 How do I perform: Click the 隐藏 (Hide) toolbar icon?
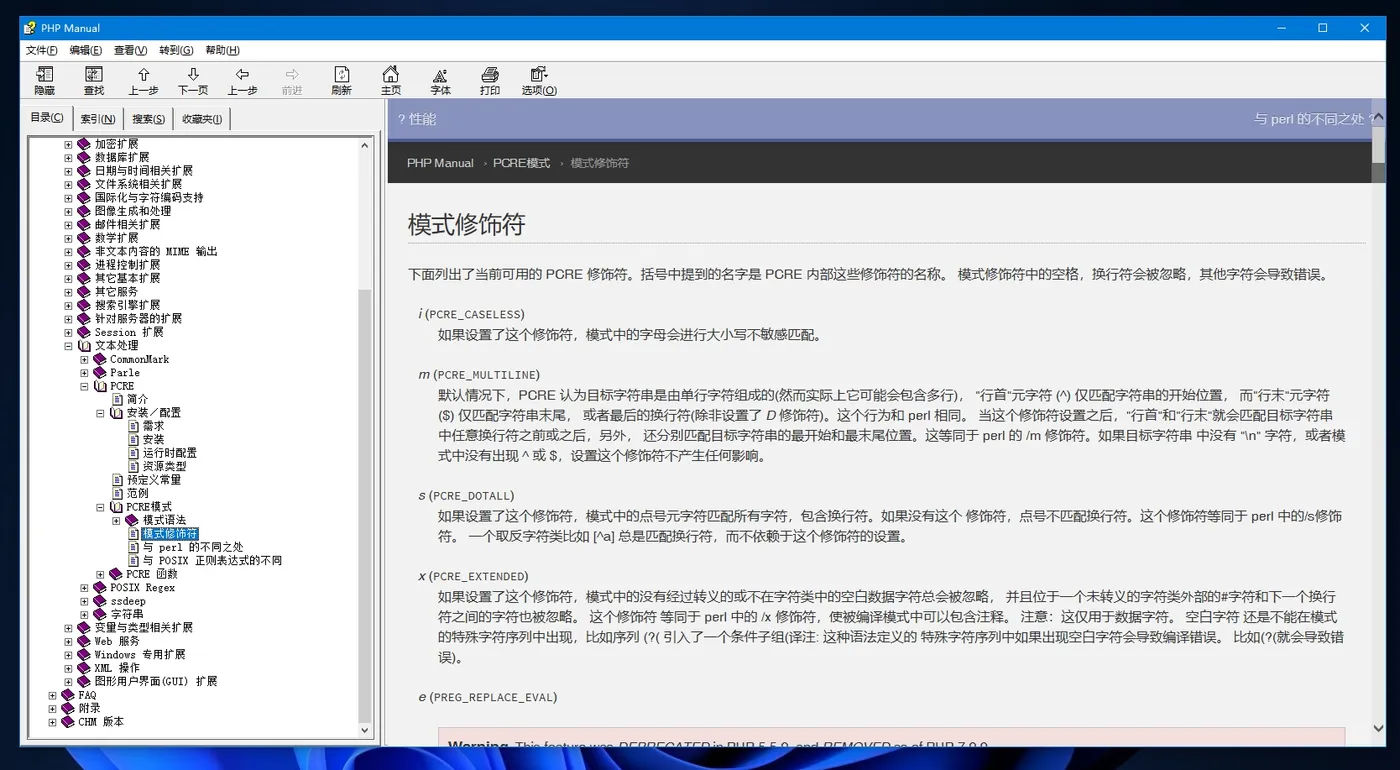coord(44,75)
